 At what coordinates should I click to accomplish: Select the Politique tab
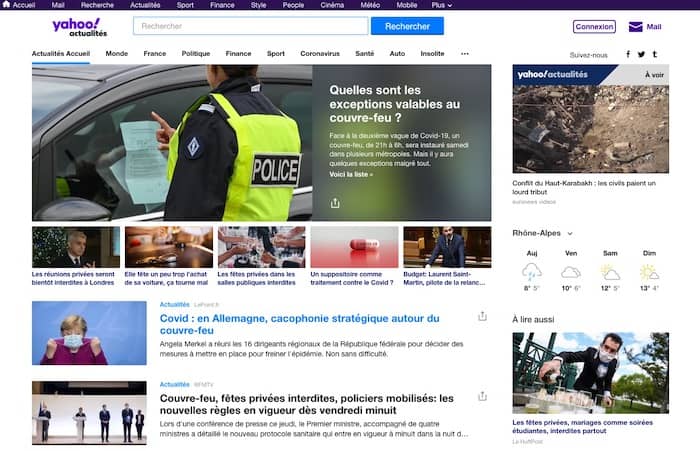pos(196,54)
